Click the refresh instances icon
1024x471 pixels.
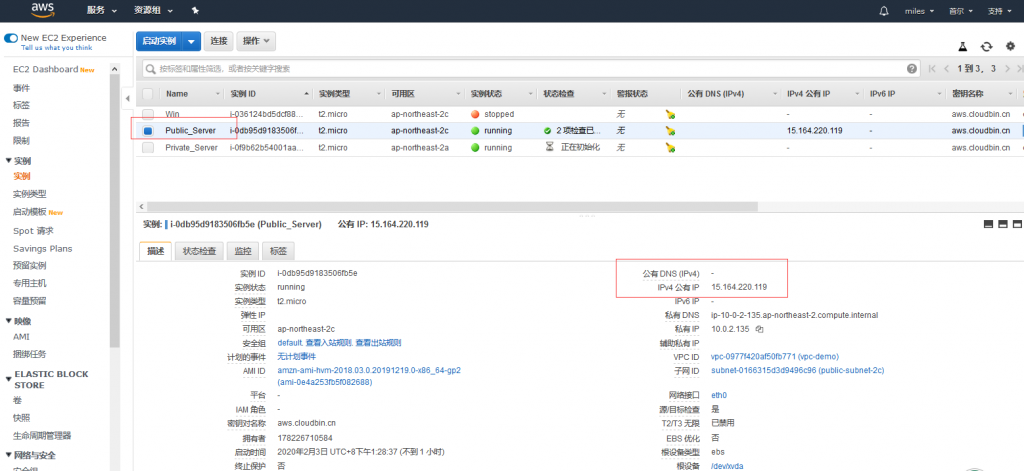[986, 46]
